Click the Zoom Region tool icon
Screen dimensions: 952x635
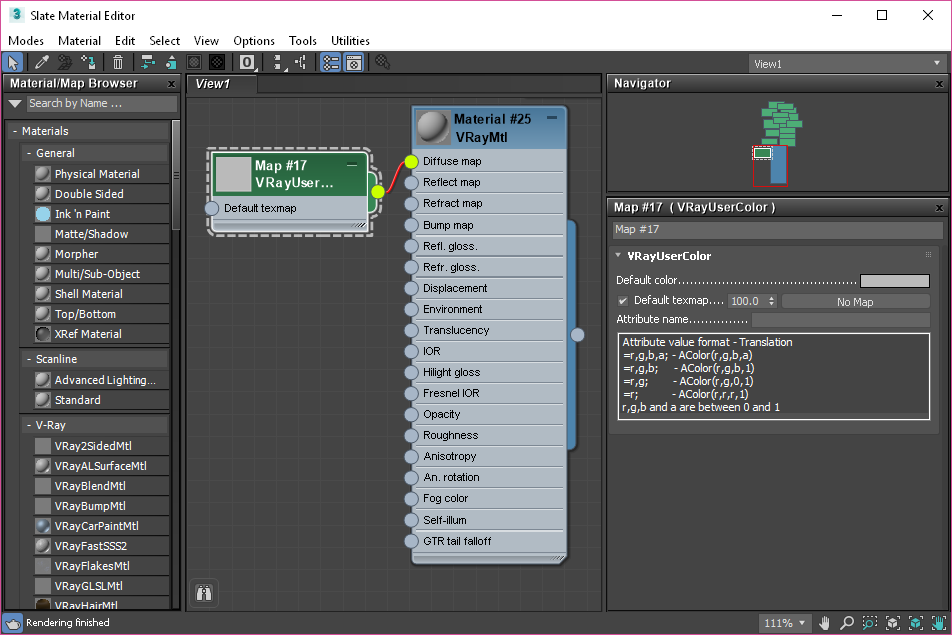click(x=869, y=623)
